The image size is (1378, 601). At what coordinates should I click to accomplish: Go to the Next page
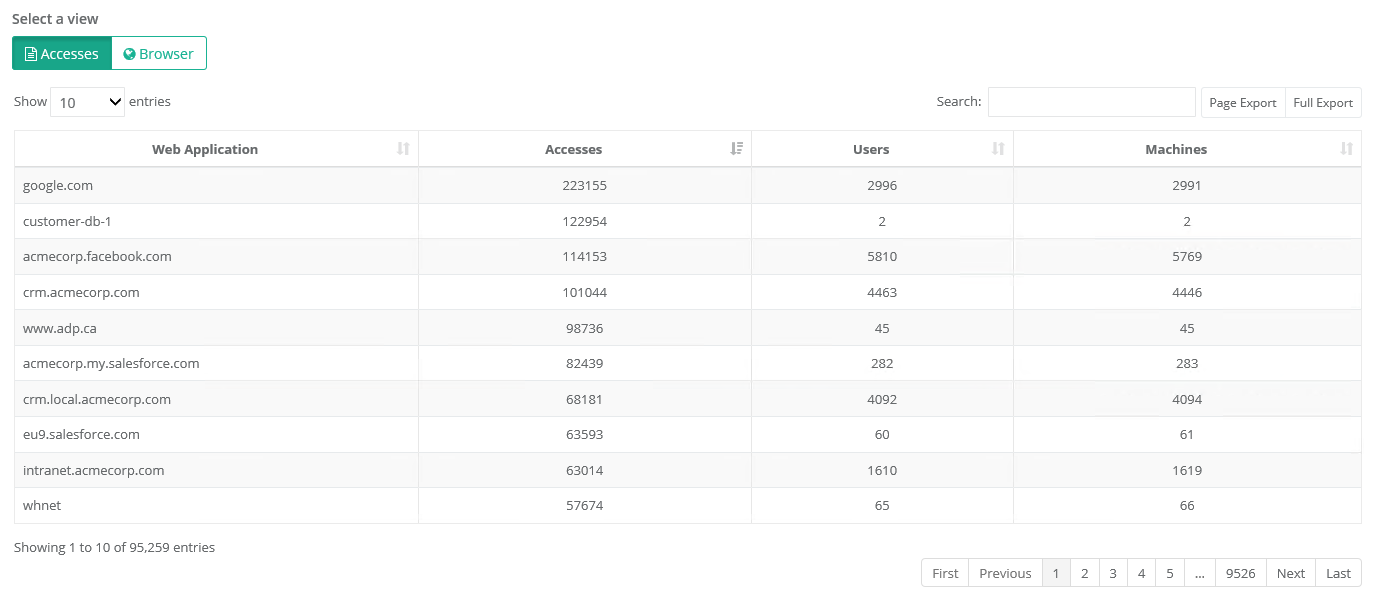1291,573
